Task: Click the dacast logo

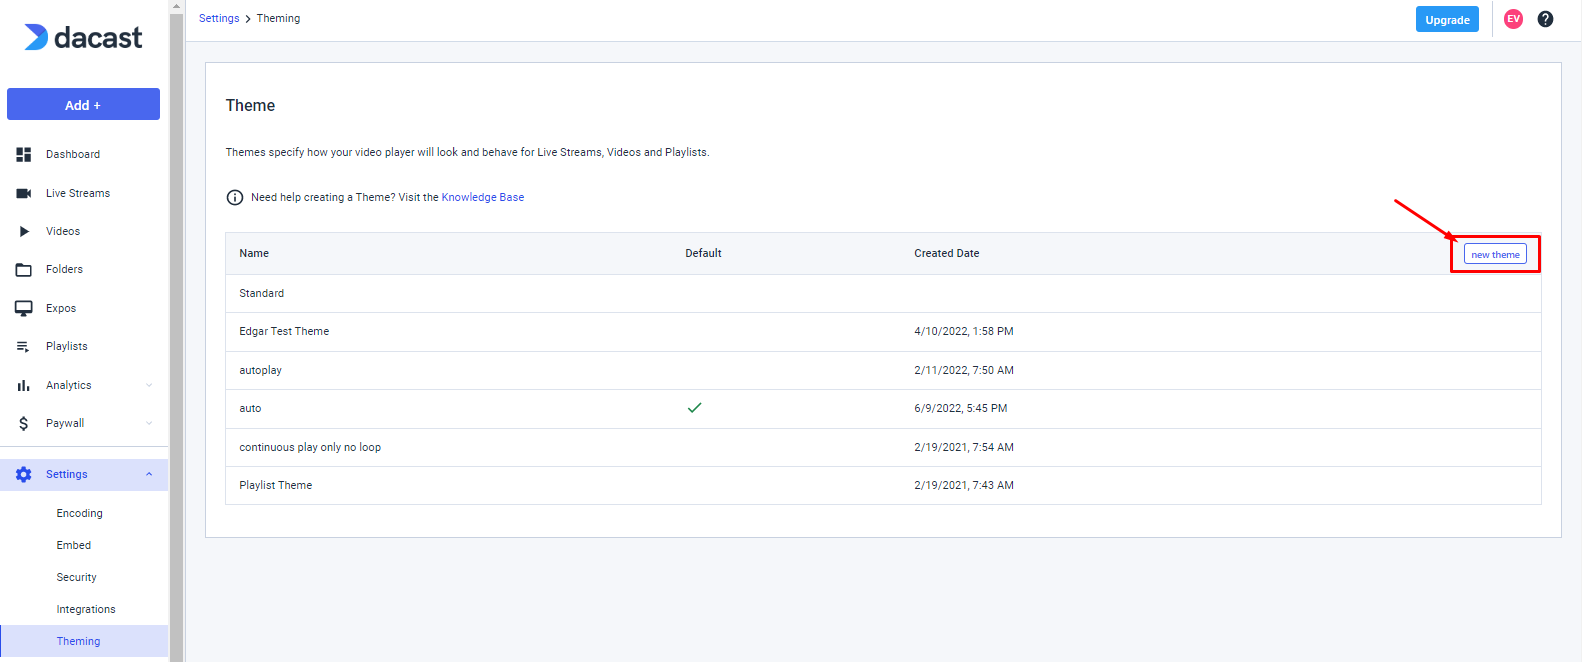Action: pyautogui.click(x=83, y=38)
